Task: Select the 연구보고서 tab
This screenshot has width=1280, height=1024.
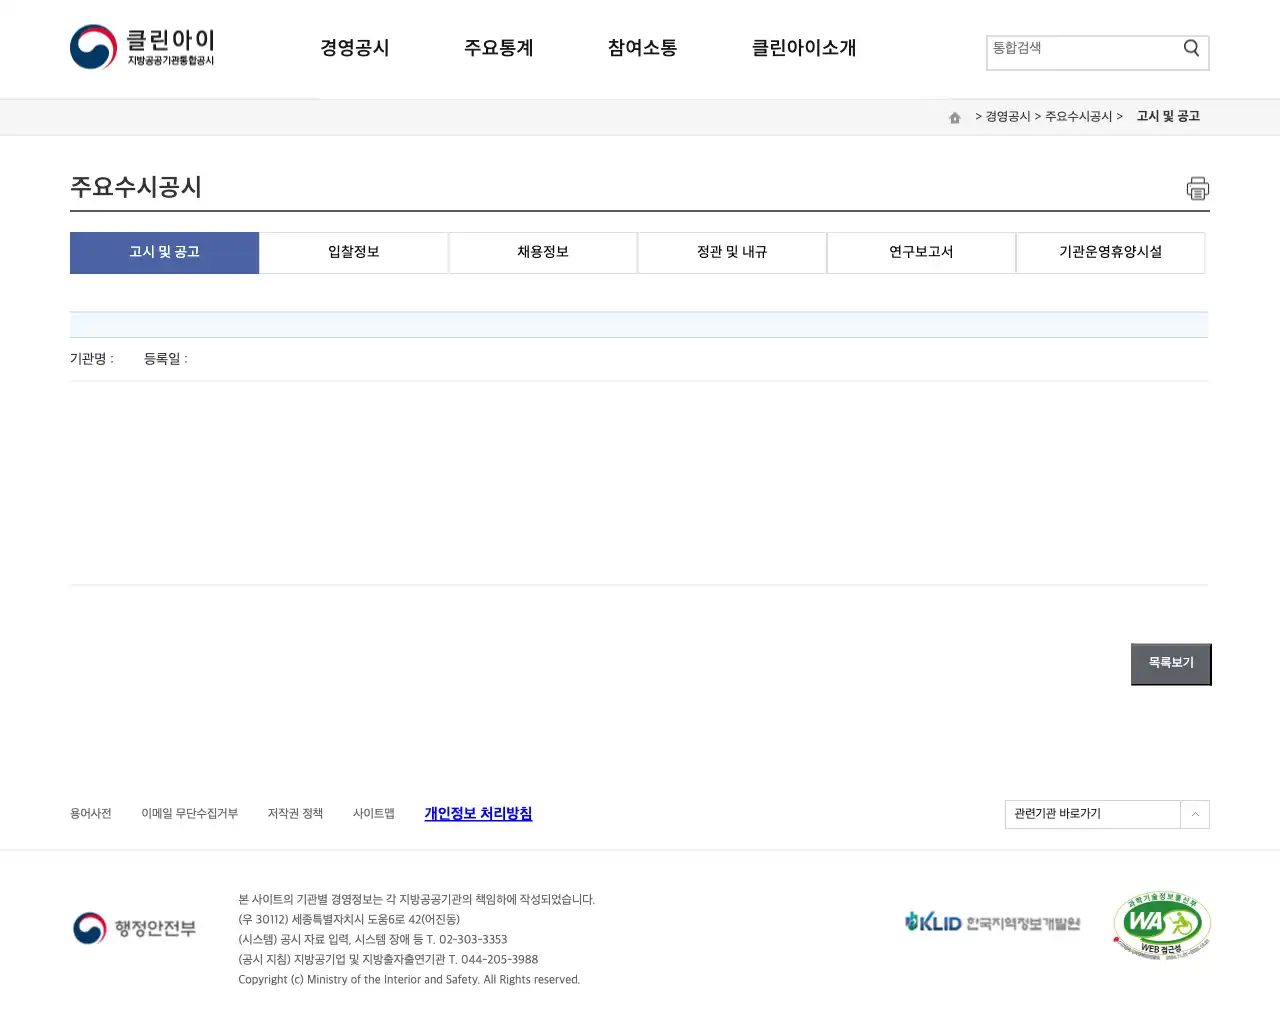Action: (x=921, y=252)
